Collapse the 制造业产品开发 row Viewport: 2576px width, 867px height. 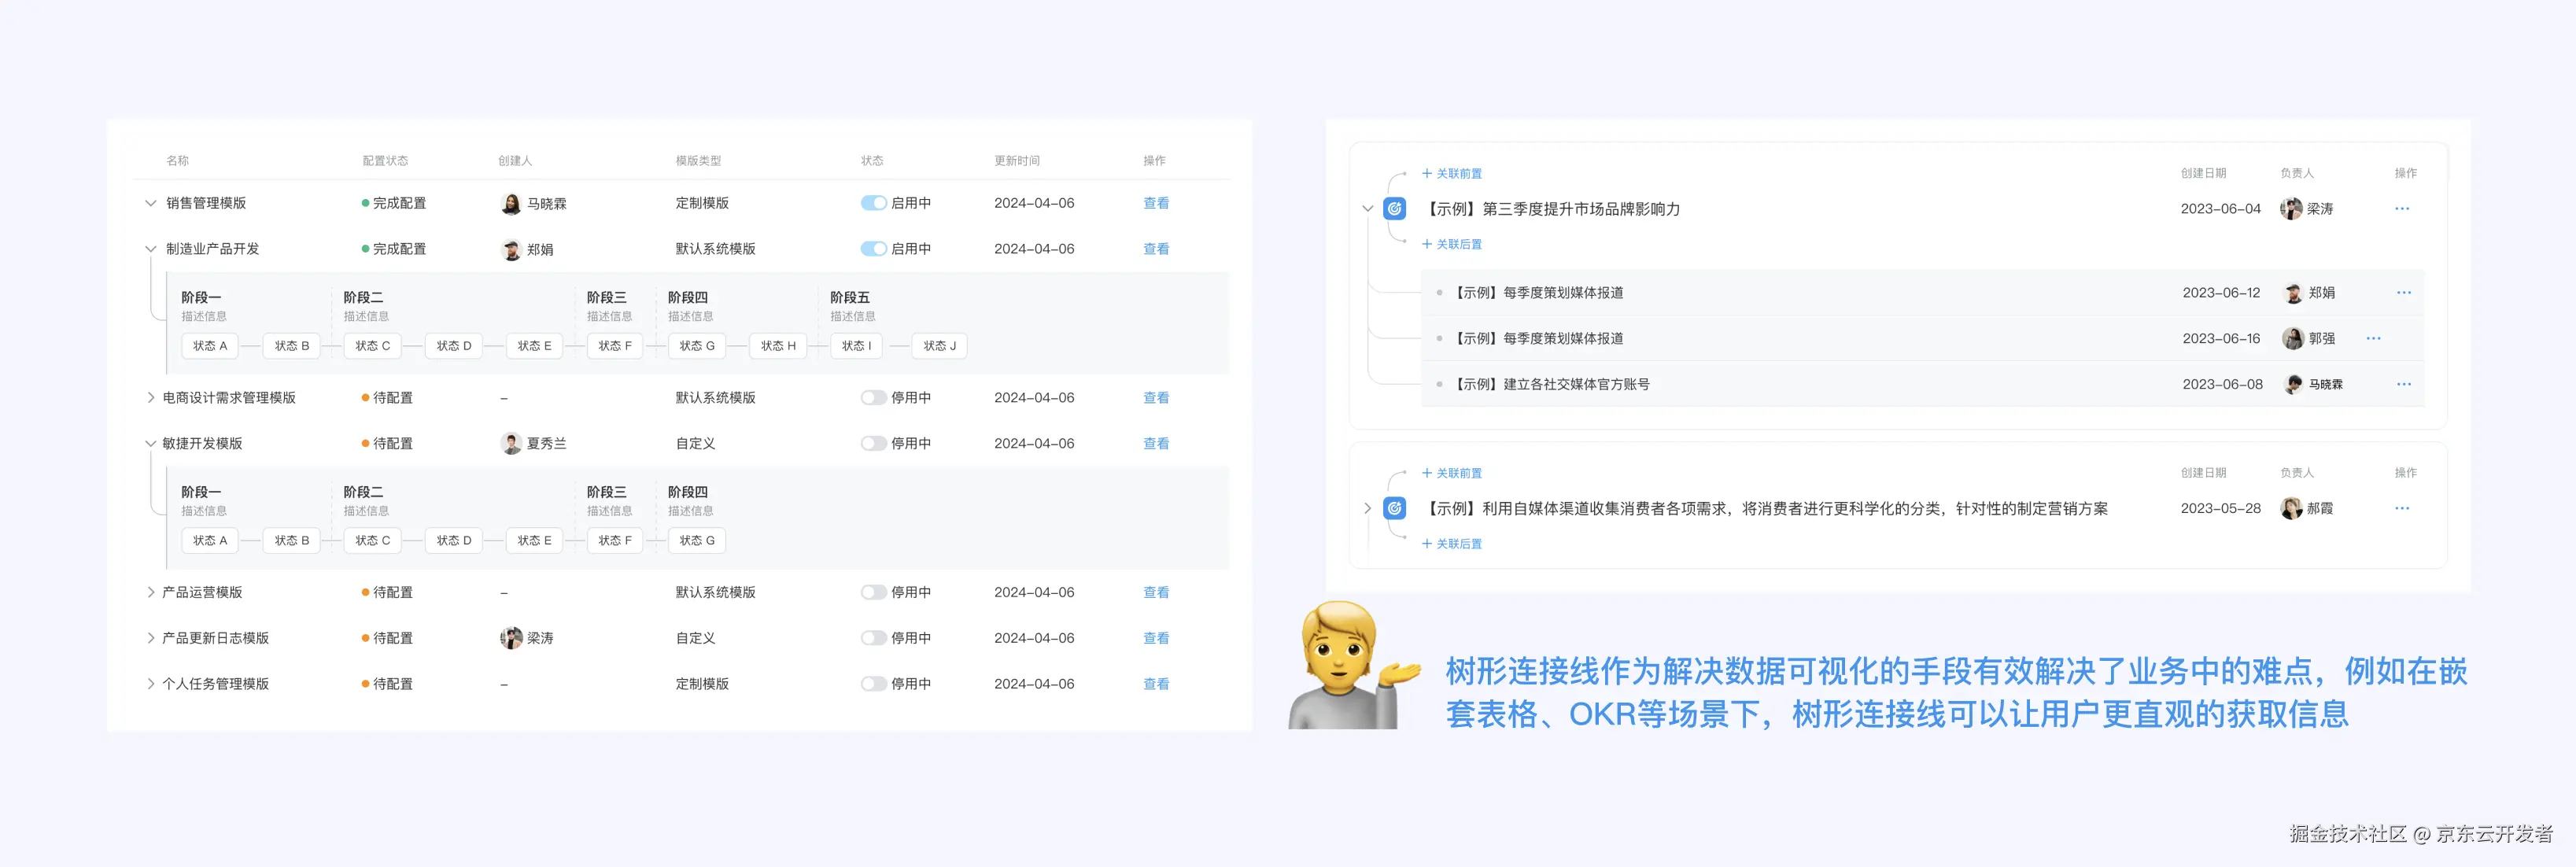[151, 249]
